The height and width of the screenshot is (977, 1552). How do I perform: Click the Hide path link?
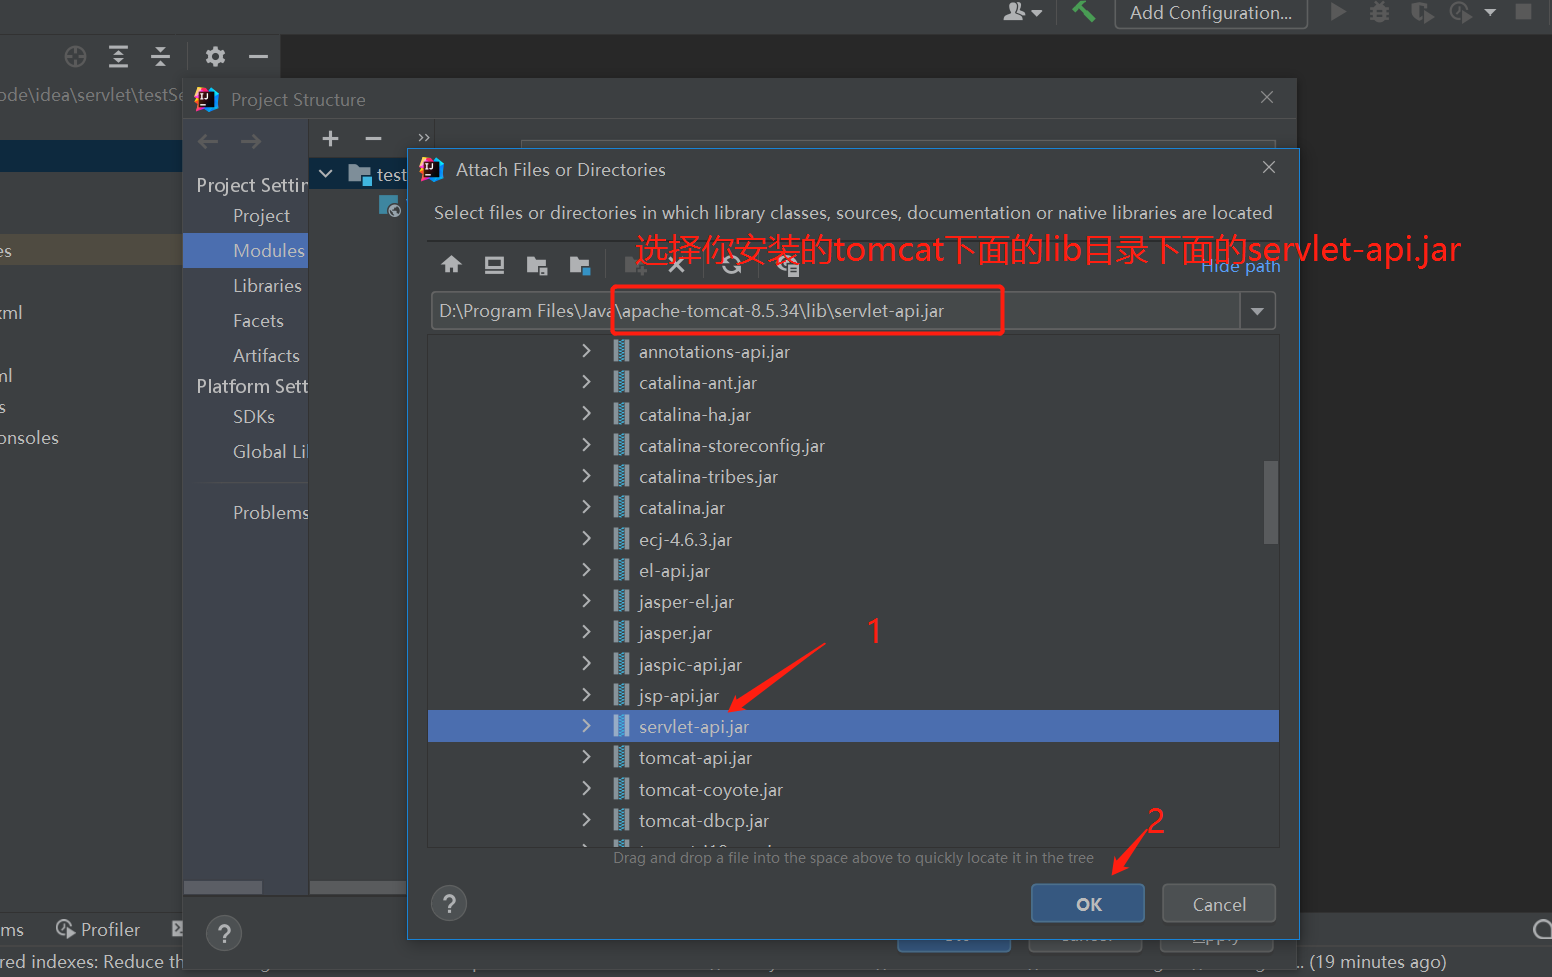coord(1240,266)
